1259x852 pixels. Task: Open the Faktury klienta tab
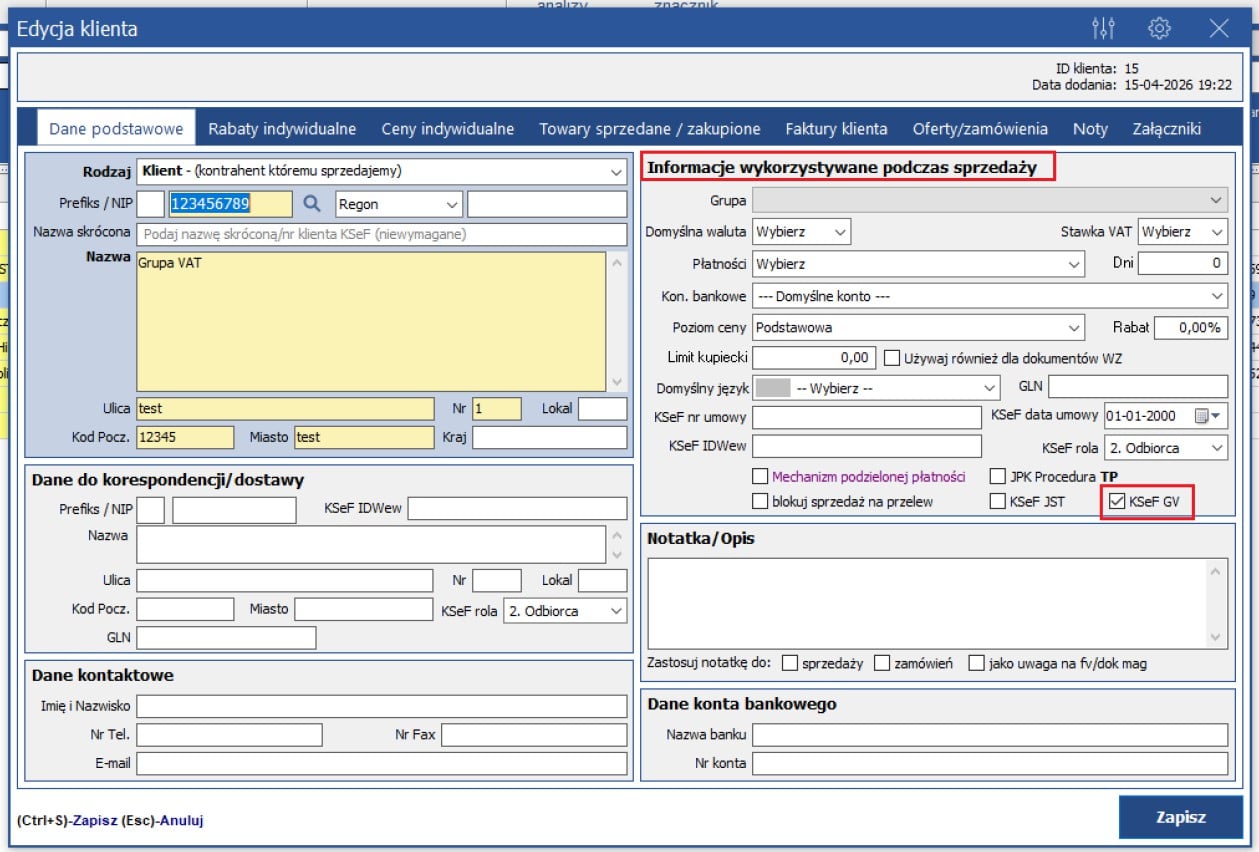[x=836, y=129]
